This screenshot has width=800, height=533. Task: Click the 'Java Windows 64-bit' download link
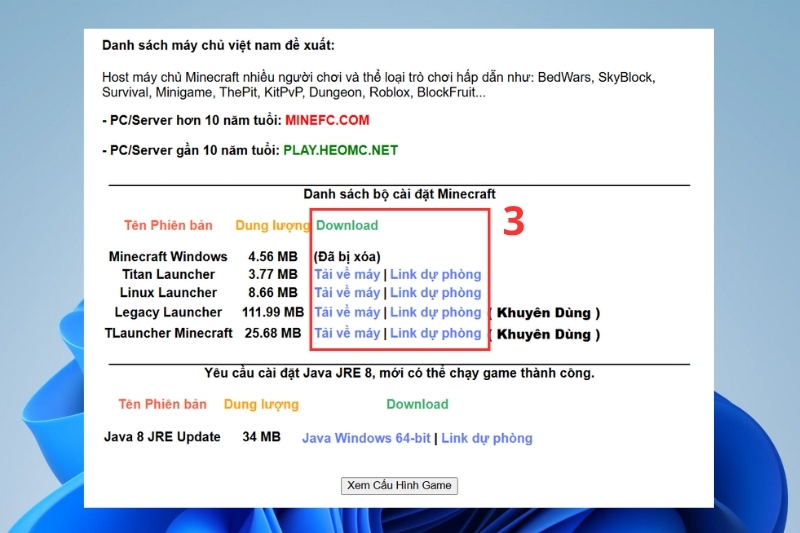click(x=366, y=438)
